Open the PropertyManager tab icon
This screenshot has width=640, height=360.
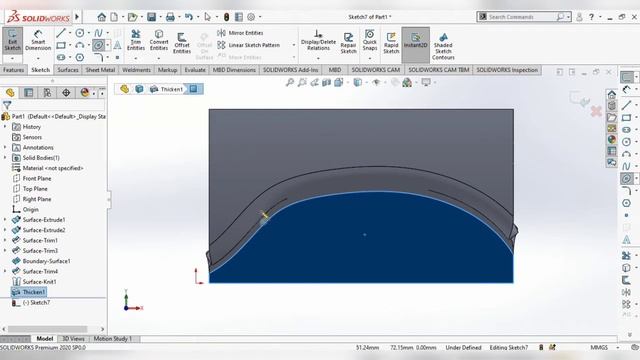click(x=29, y=93)
